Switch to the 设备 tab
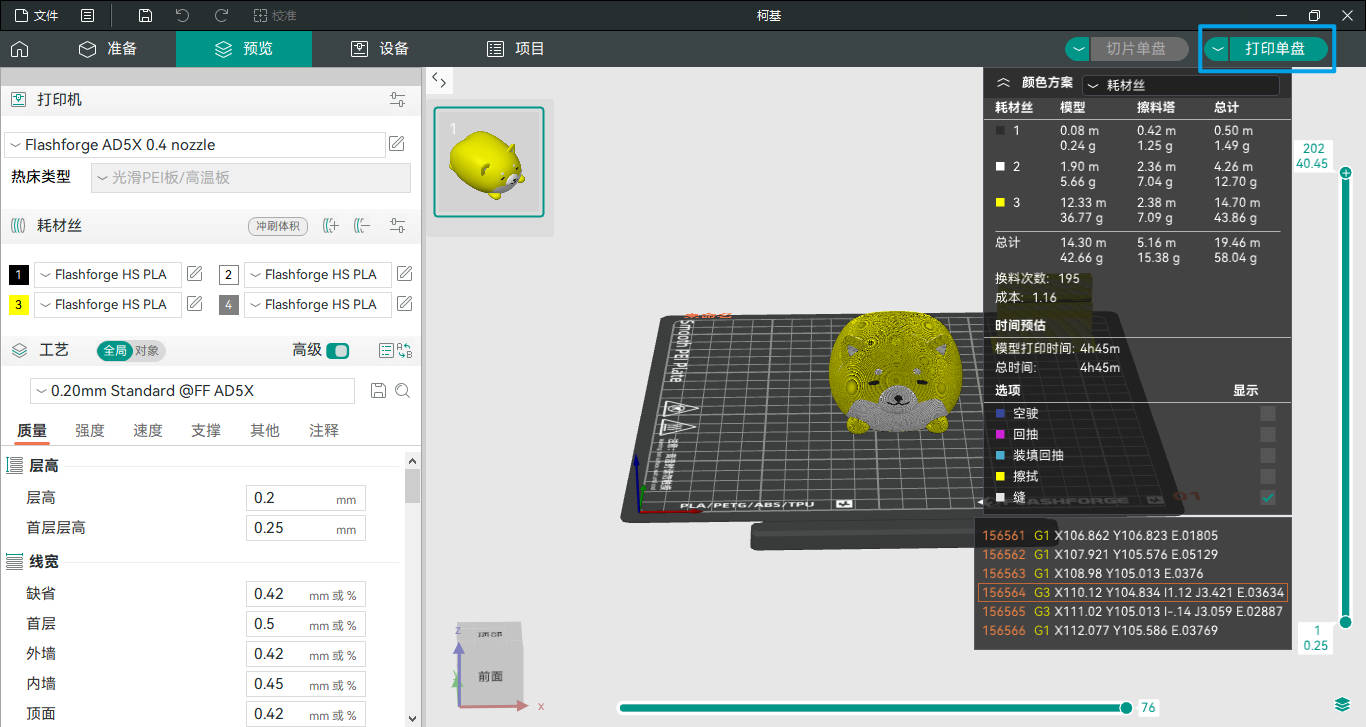The image size is (1366, 727). (x=380, y=49)
